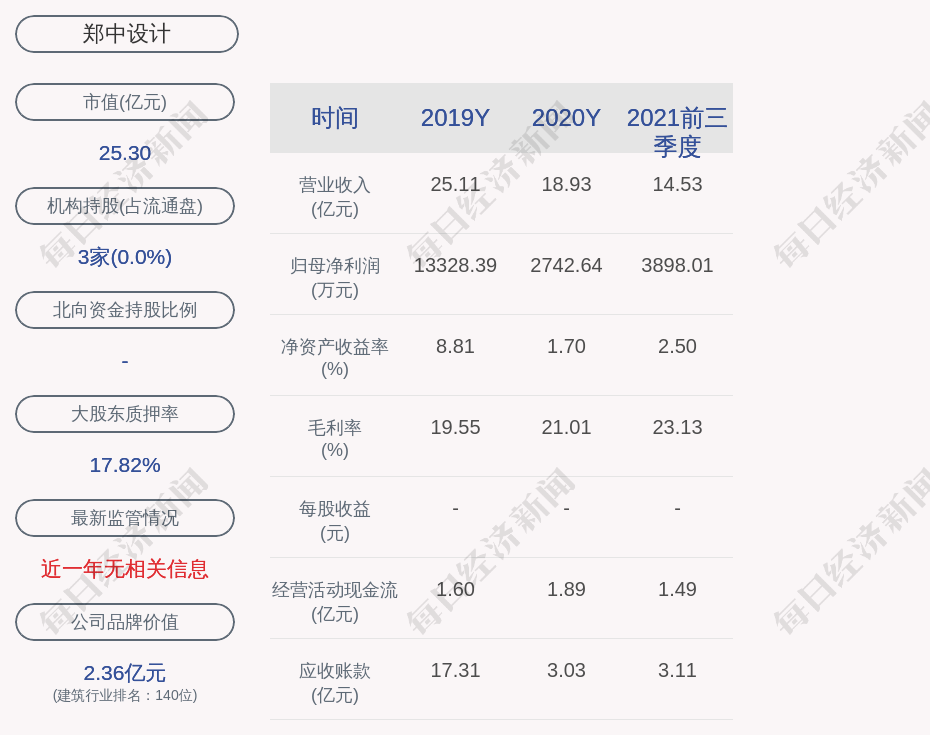The image size is (930, 735).
Task: Click receivables value 17.31
Action: (455, 670)
